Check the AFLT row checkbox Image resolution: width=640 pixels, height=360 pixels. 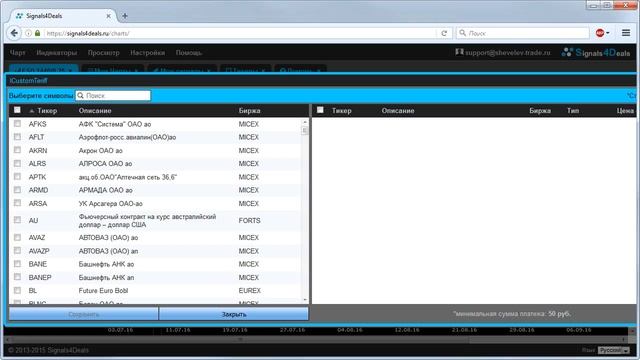tap(17, 137)
